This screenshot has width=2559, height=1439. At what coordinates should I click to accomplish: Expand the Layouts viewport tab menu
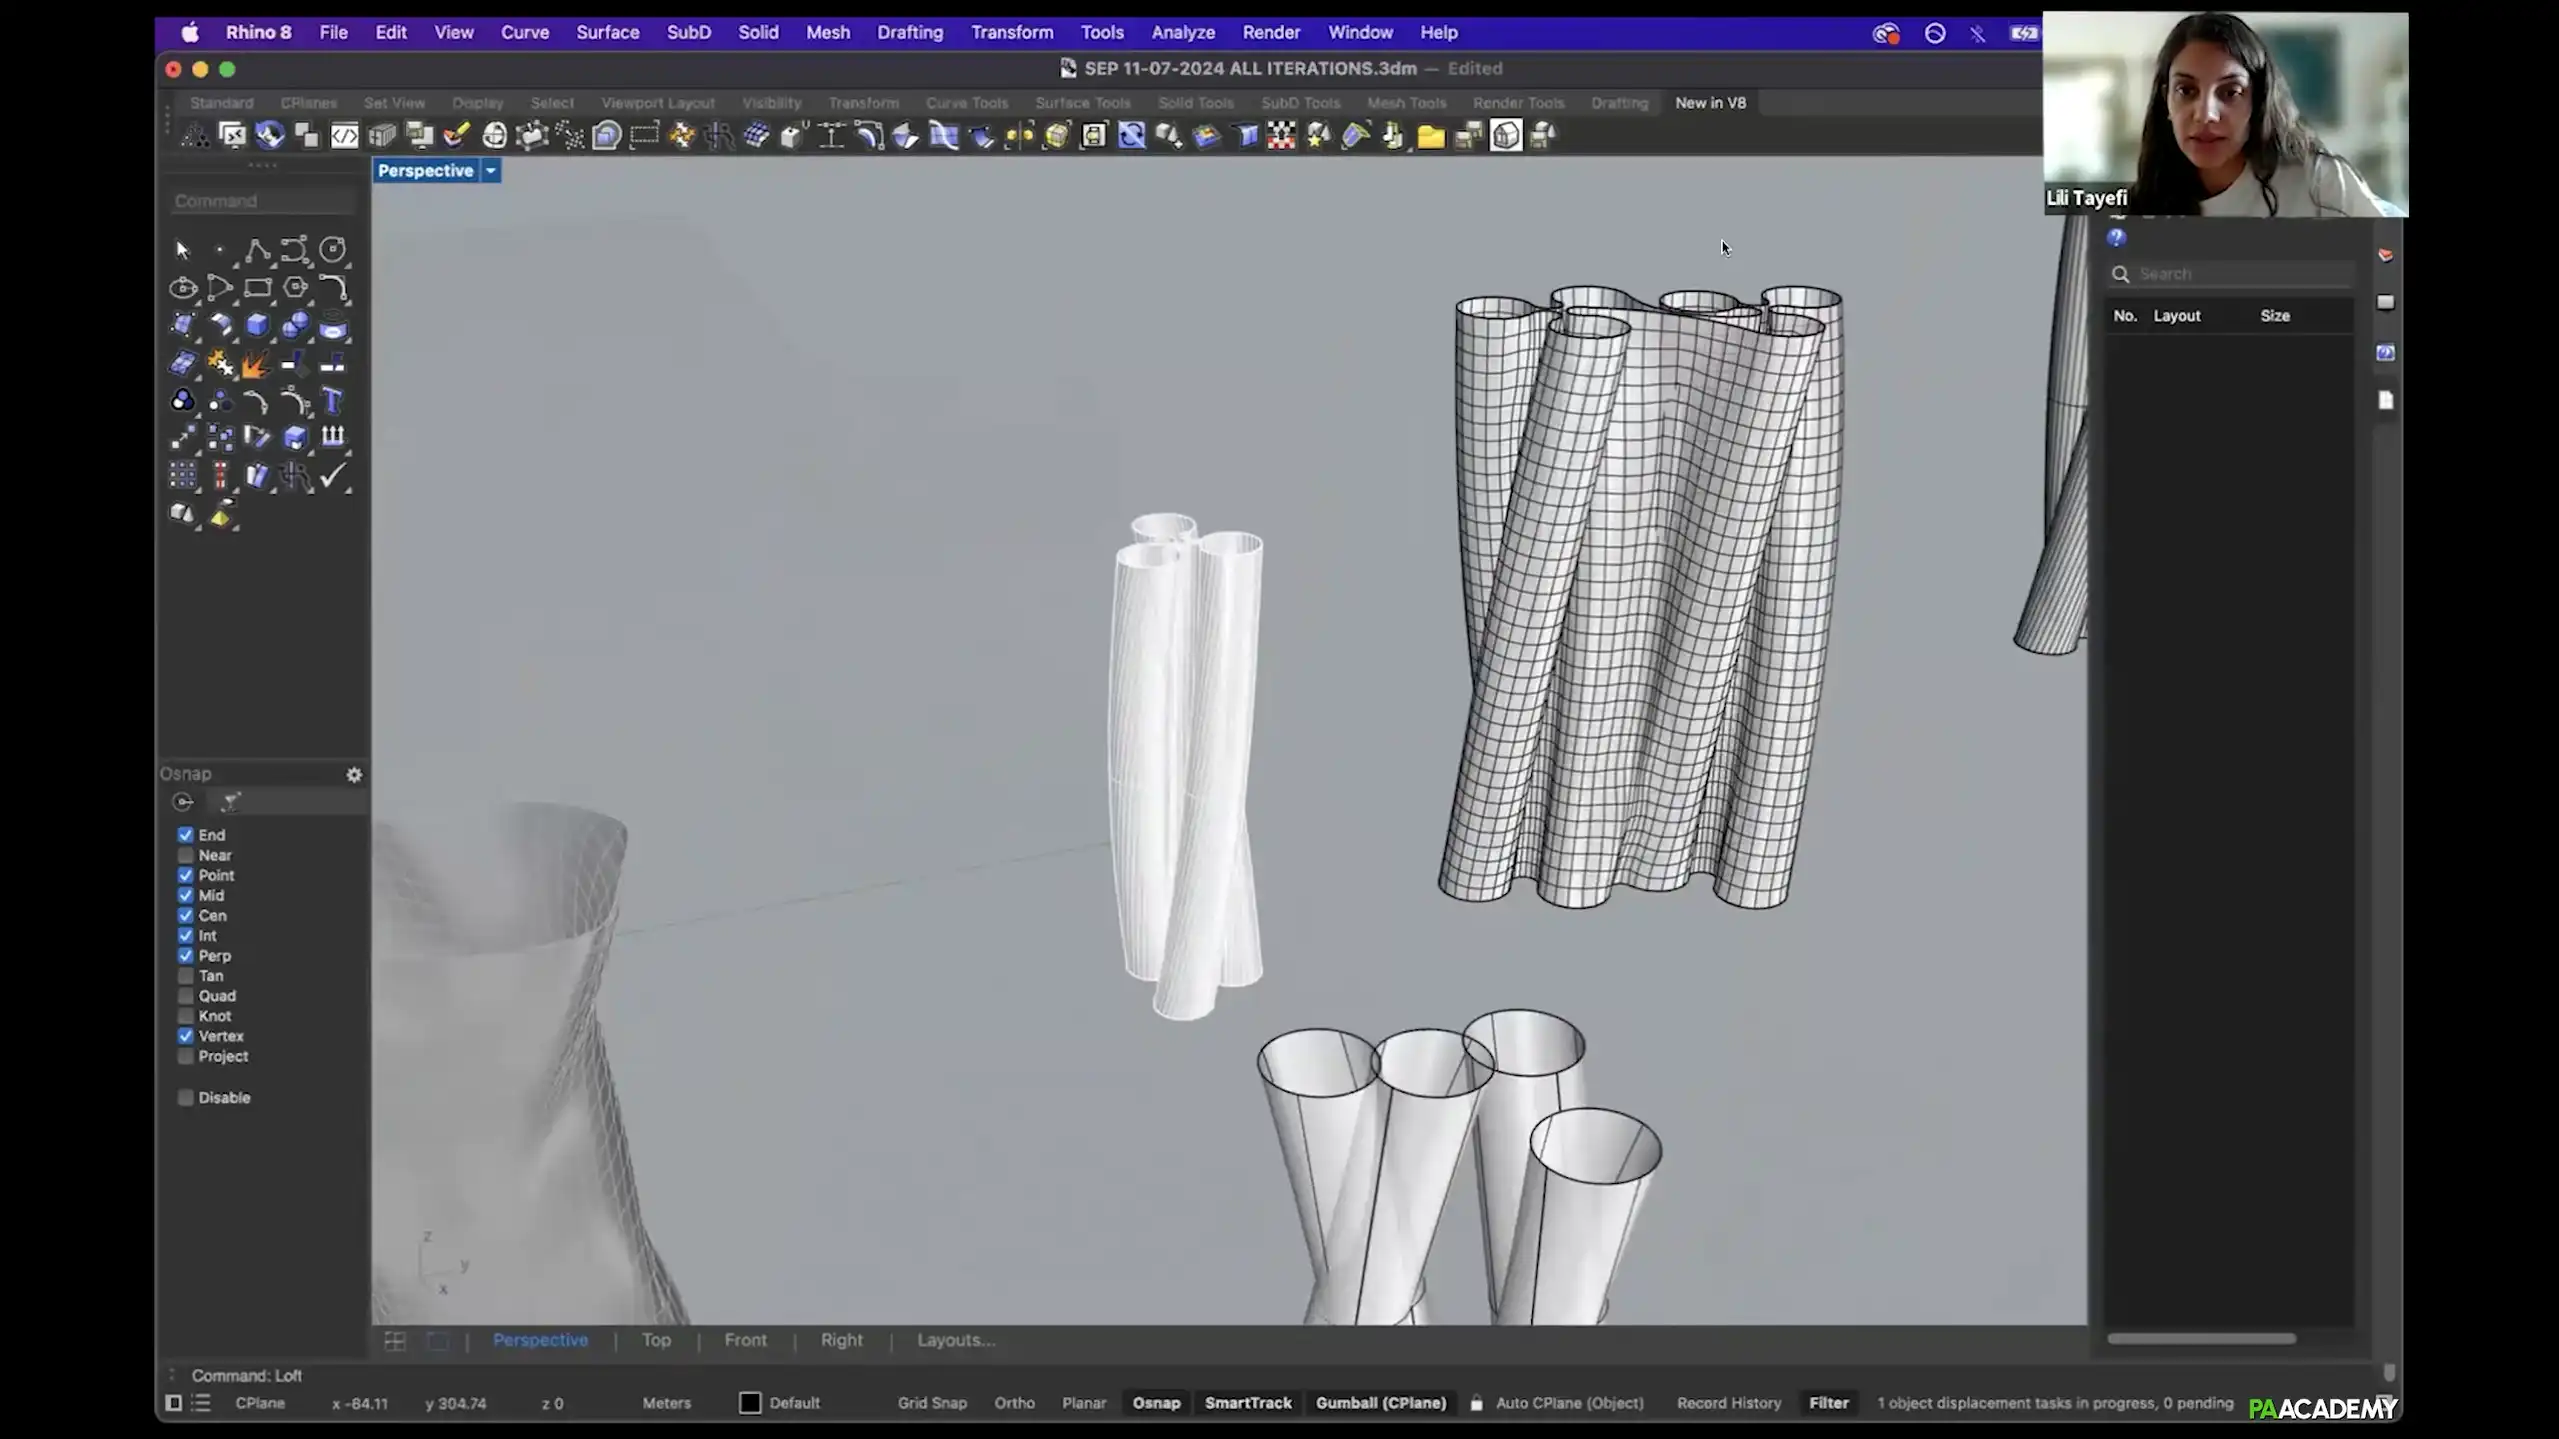955,1340
